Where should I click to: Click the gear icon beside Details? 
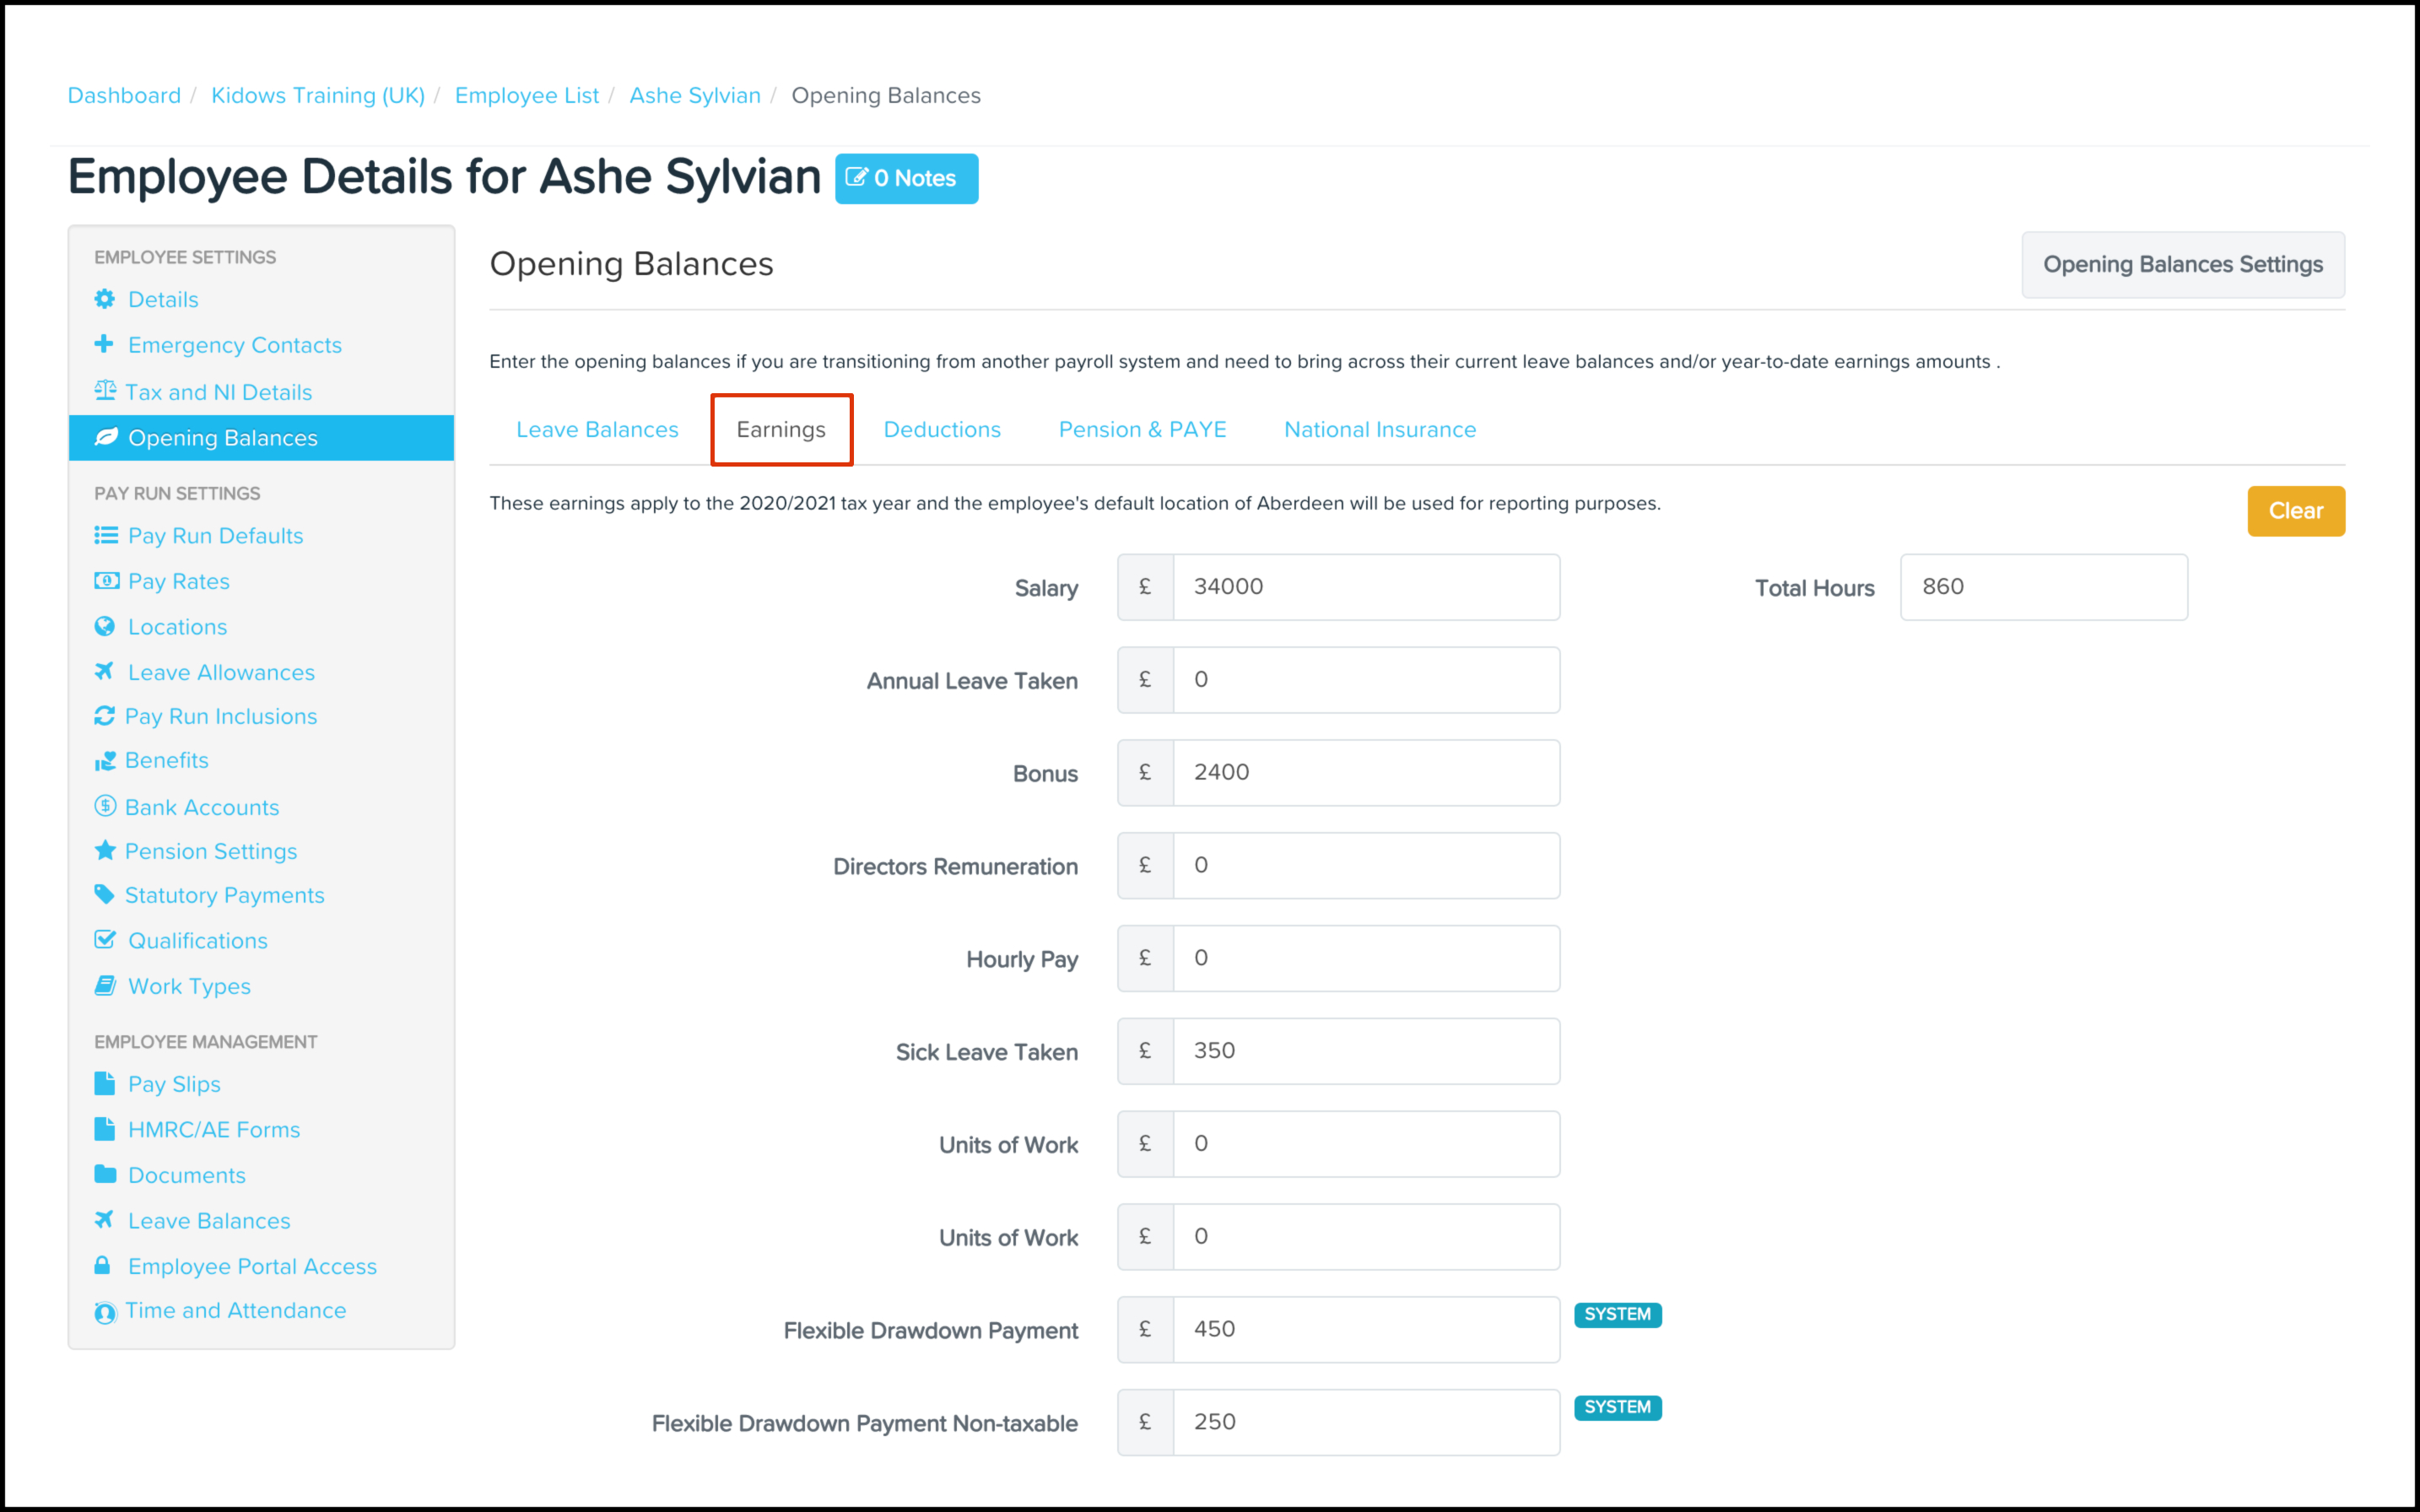click(104, 299)
